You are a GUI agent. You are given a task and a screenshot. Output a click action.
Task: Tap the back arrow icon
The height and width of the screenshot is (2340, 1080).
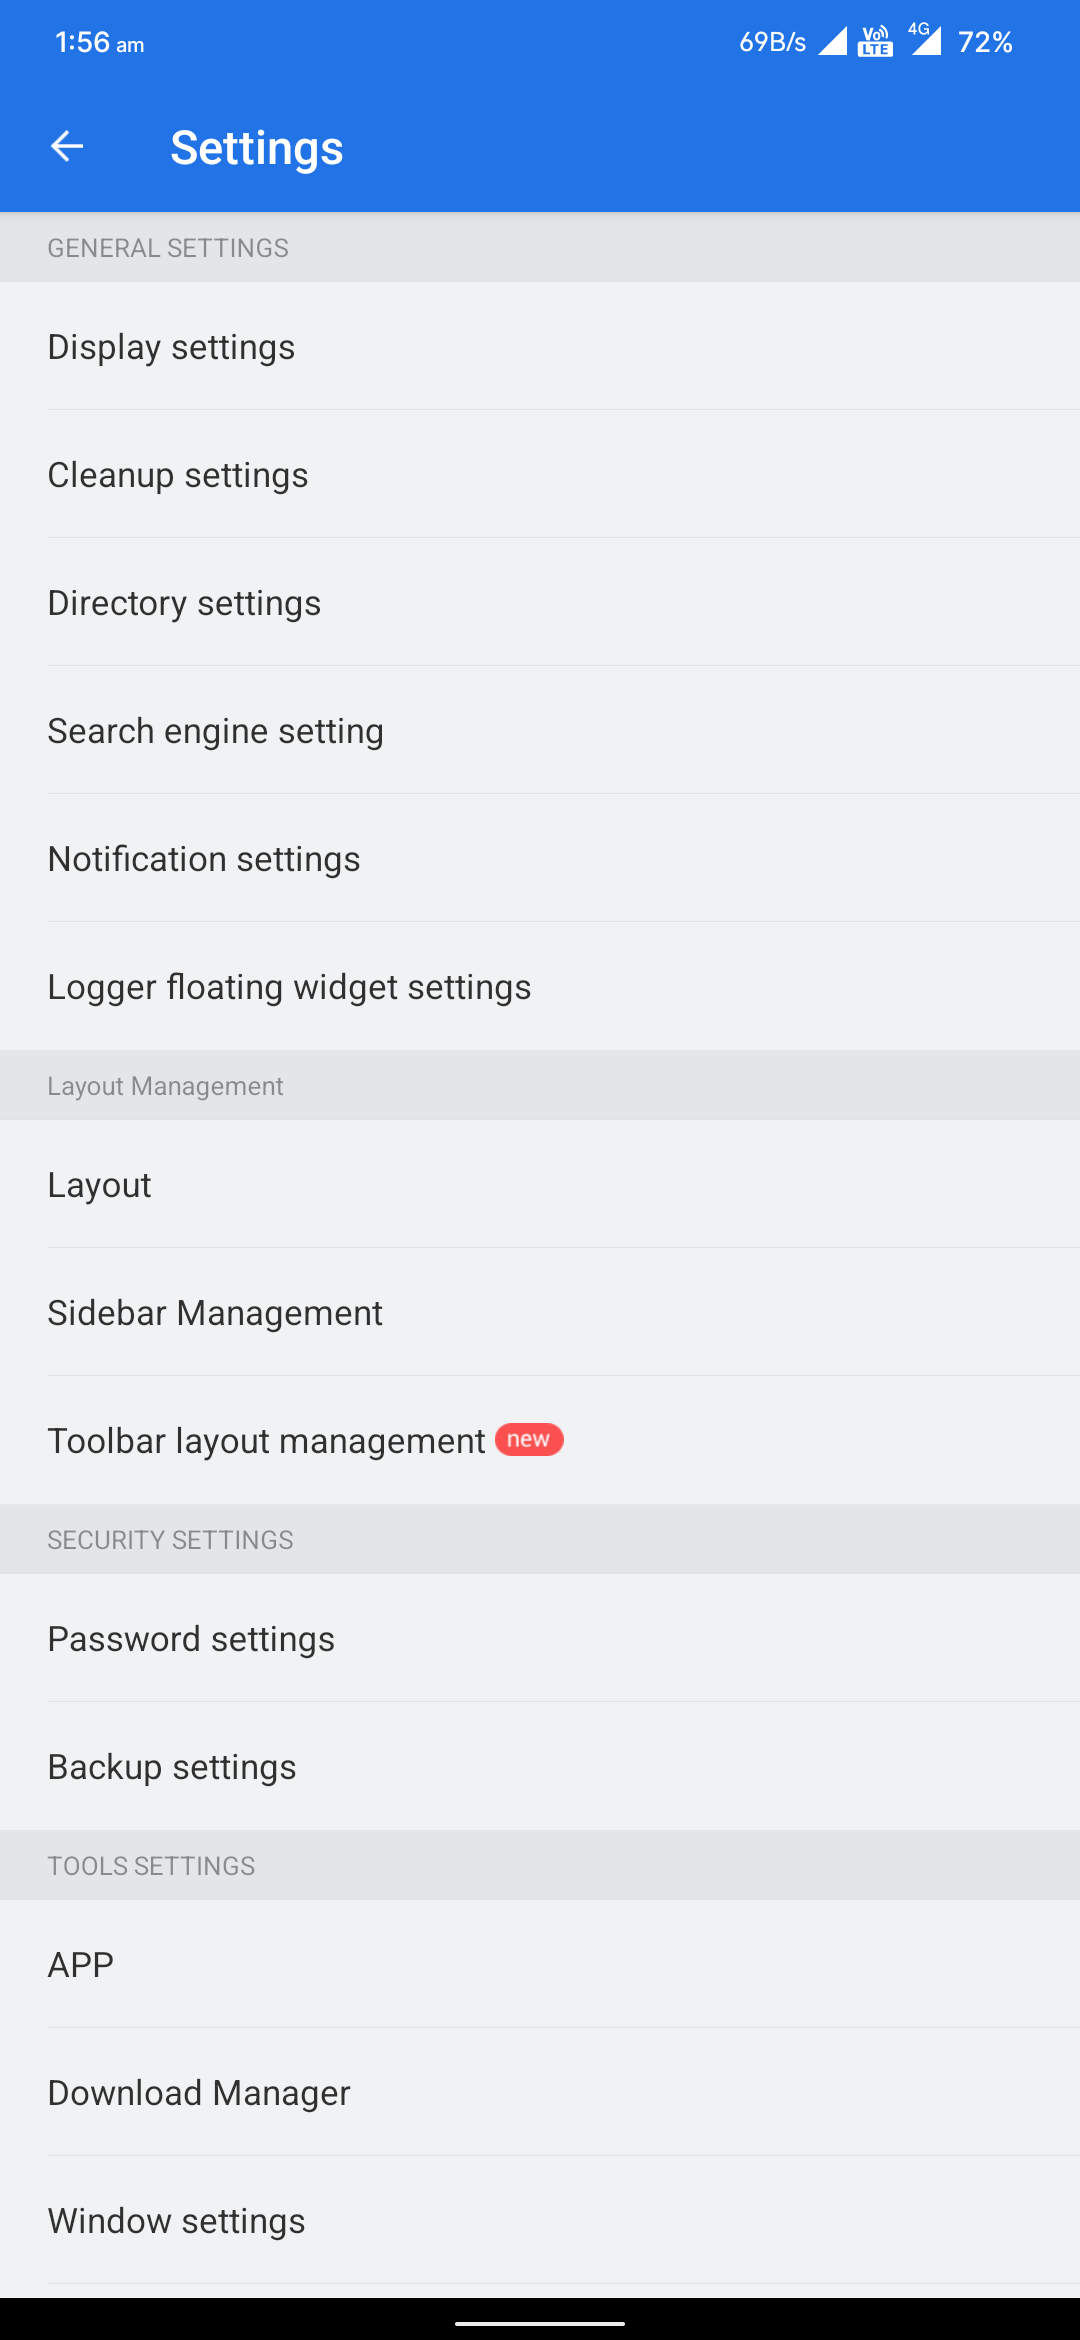pyautogui.click(x=67, y=147)
